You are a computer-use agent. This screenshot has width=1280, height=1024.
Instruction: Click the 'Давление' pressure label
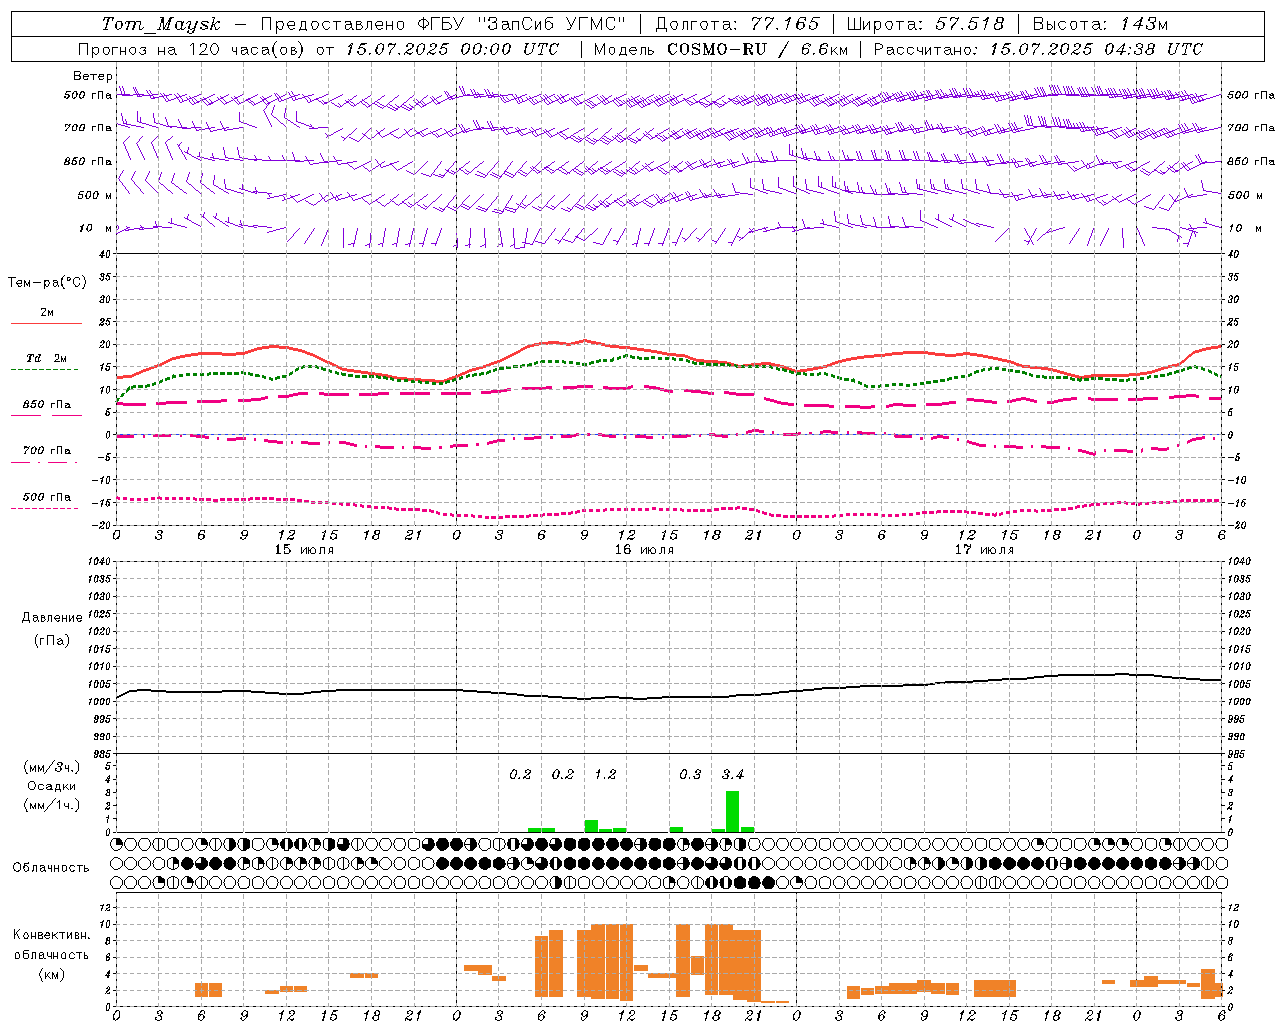tap(52, 618)
